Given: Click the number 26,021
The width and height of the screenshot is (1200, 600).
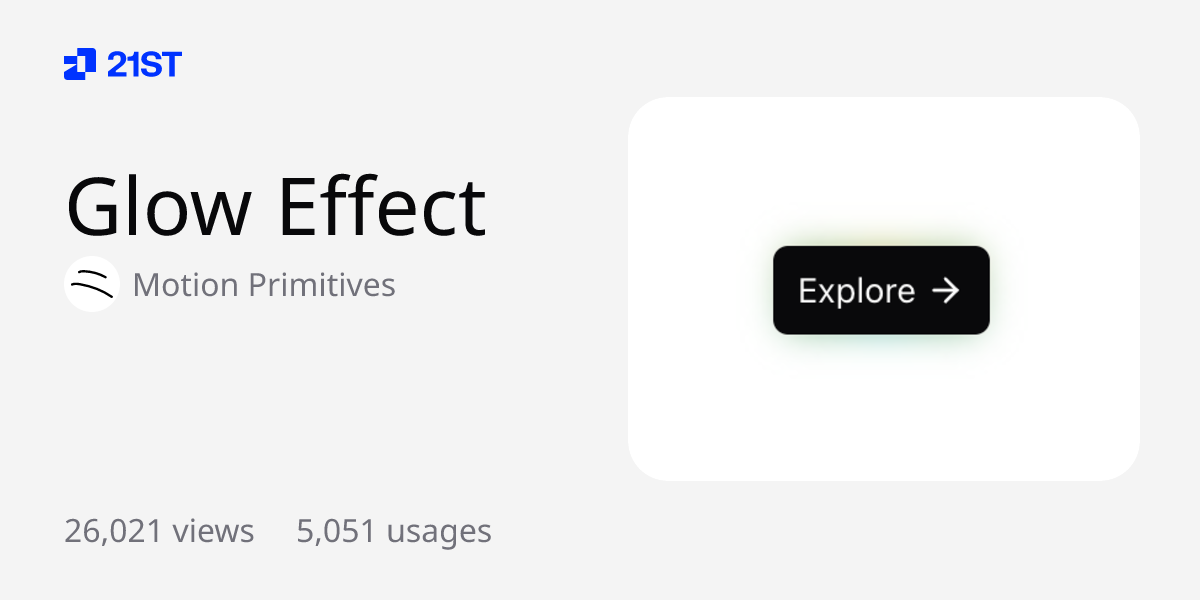Looking at the screenshot, I should pyautogui.click(x=113, y=530).
